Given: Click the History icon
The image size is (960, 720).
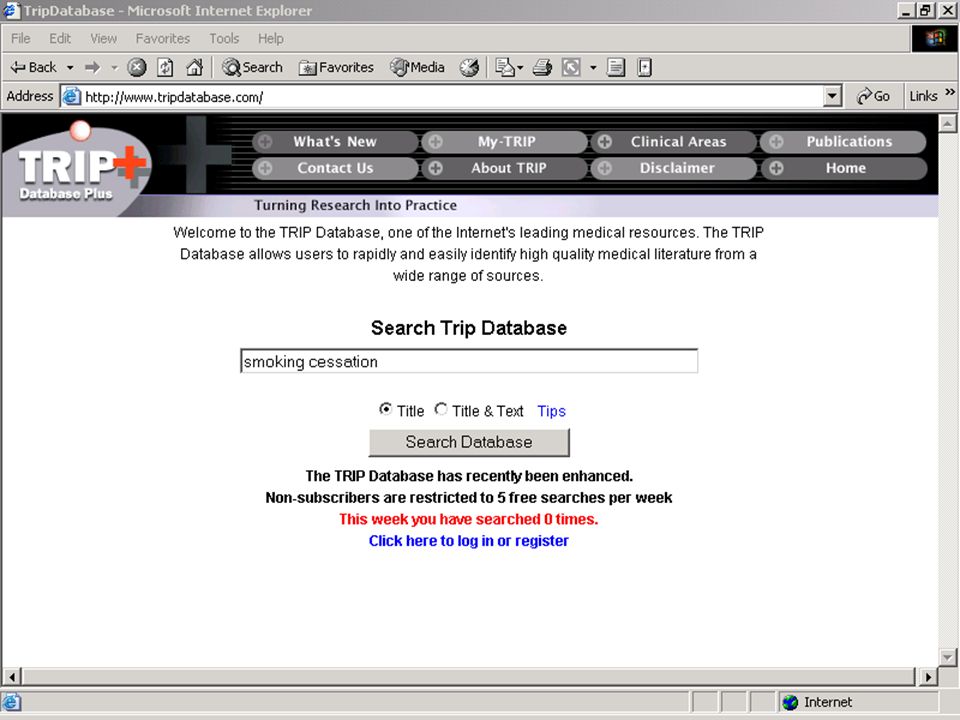Looking at the screenshot, I should coord(470,67).
